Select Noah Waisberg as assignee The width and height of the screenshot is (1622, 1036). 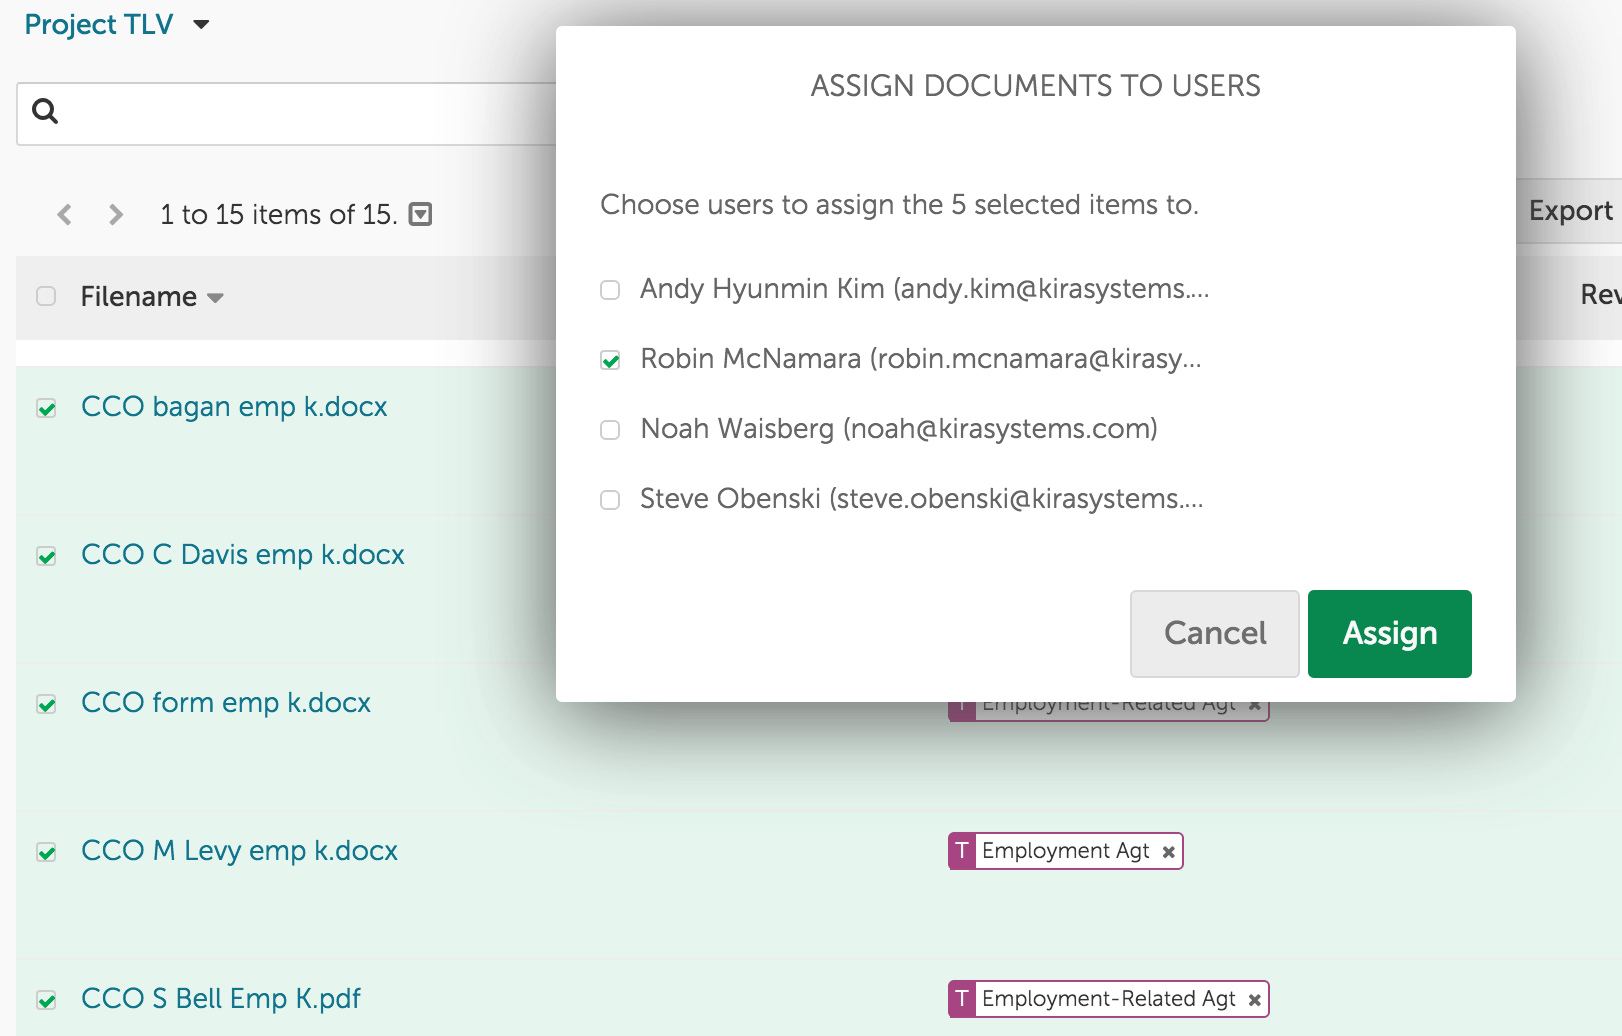[x=610, y=430]
